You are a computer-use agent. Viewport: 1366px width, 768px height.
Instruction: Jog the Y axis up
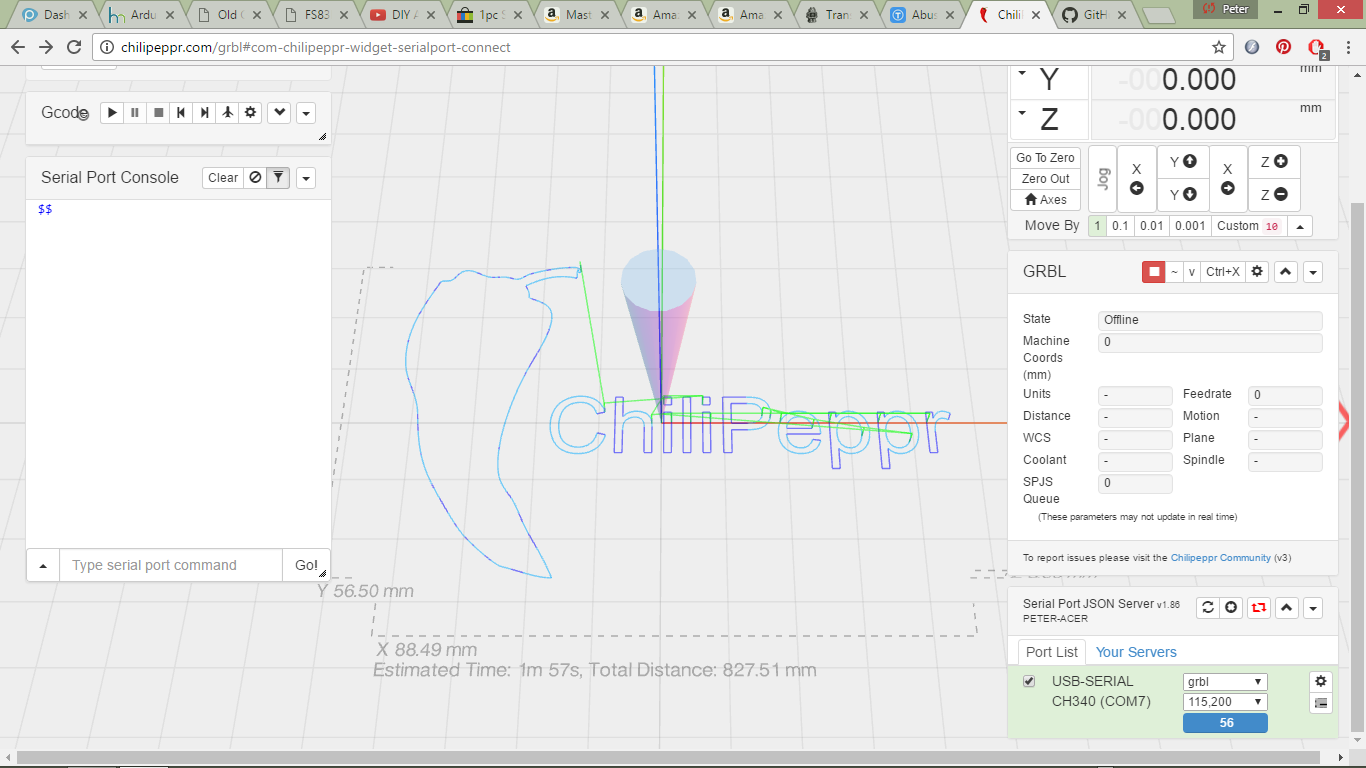click(1183, 162)
